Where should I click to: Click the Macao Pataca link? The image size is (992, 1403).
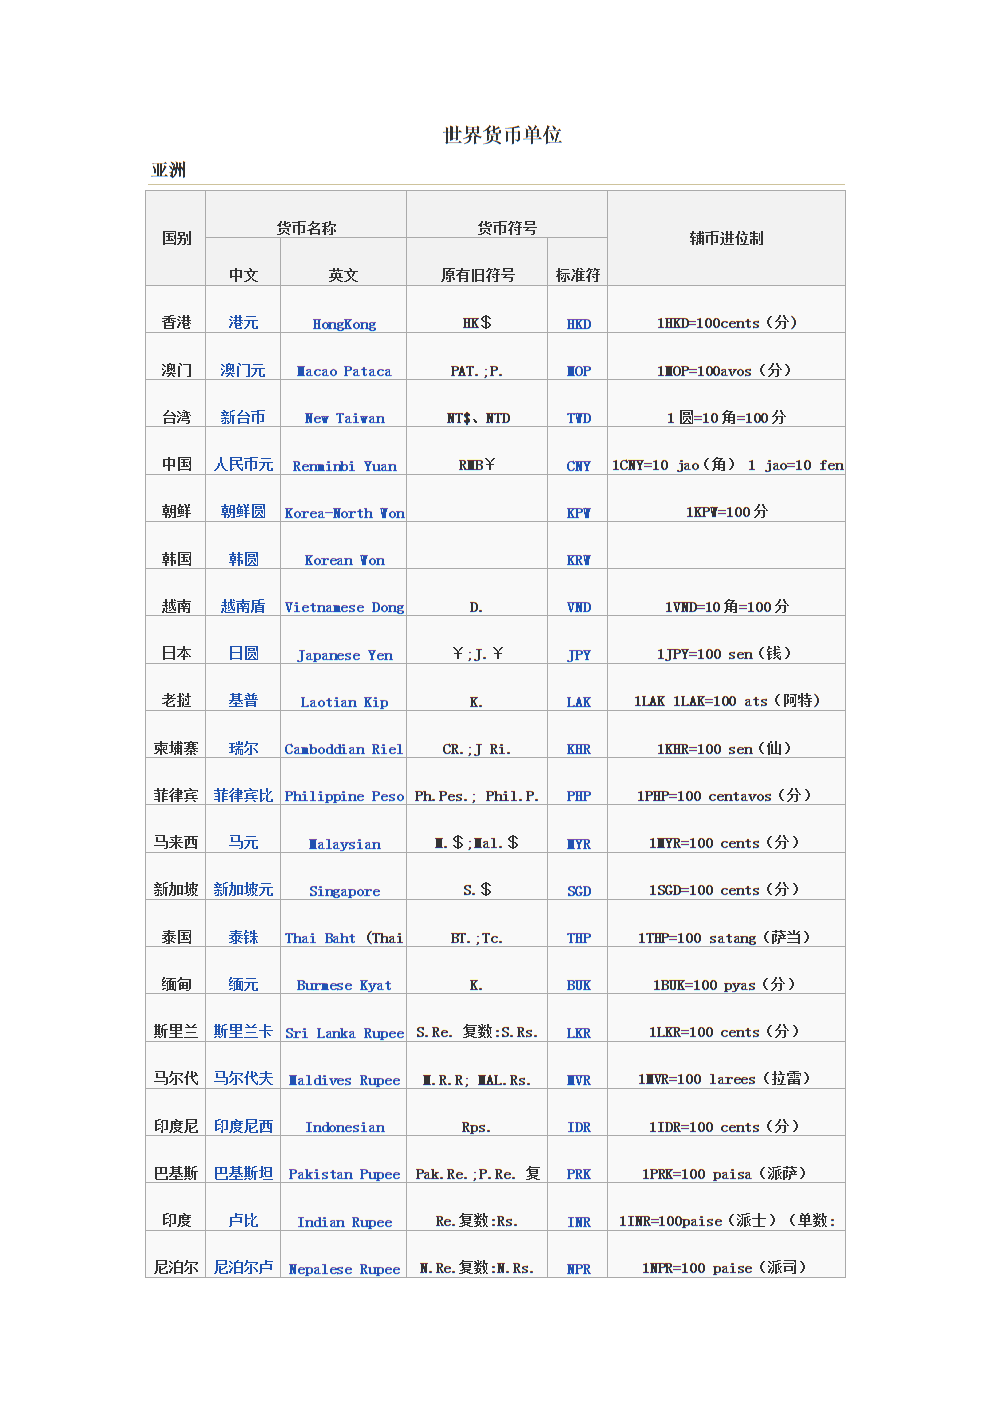click(344, 371)
